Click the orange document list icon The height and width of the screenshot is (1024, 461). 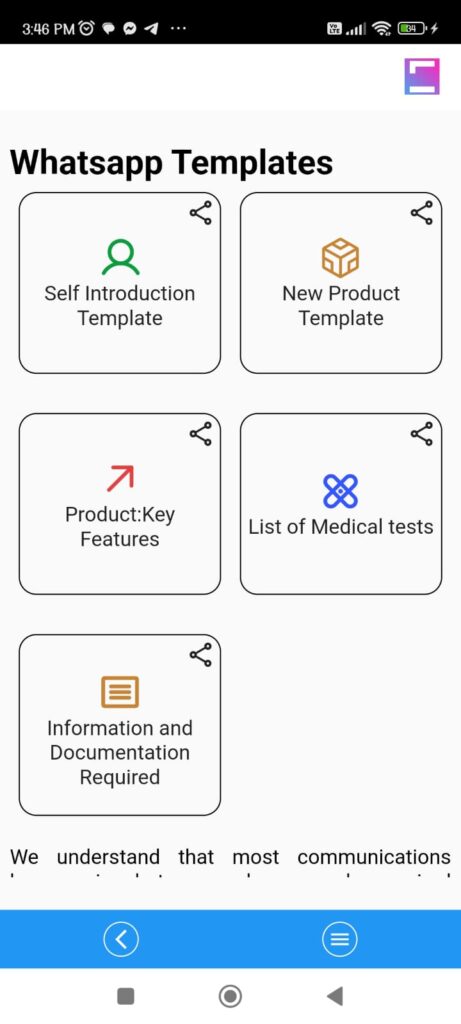120,692
